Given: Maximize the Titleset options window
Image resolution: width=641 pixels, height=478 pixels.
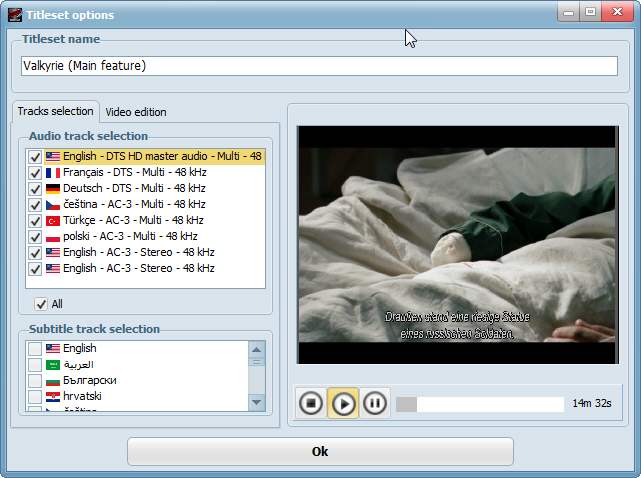Looking at the screenshot, I should click(590, 12).
